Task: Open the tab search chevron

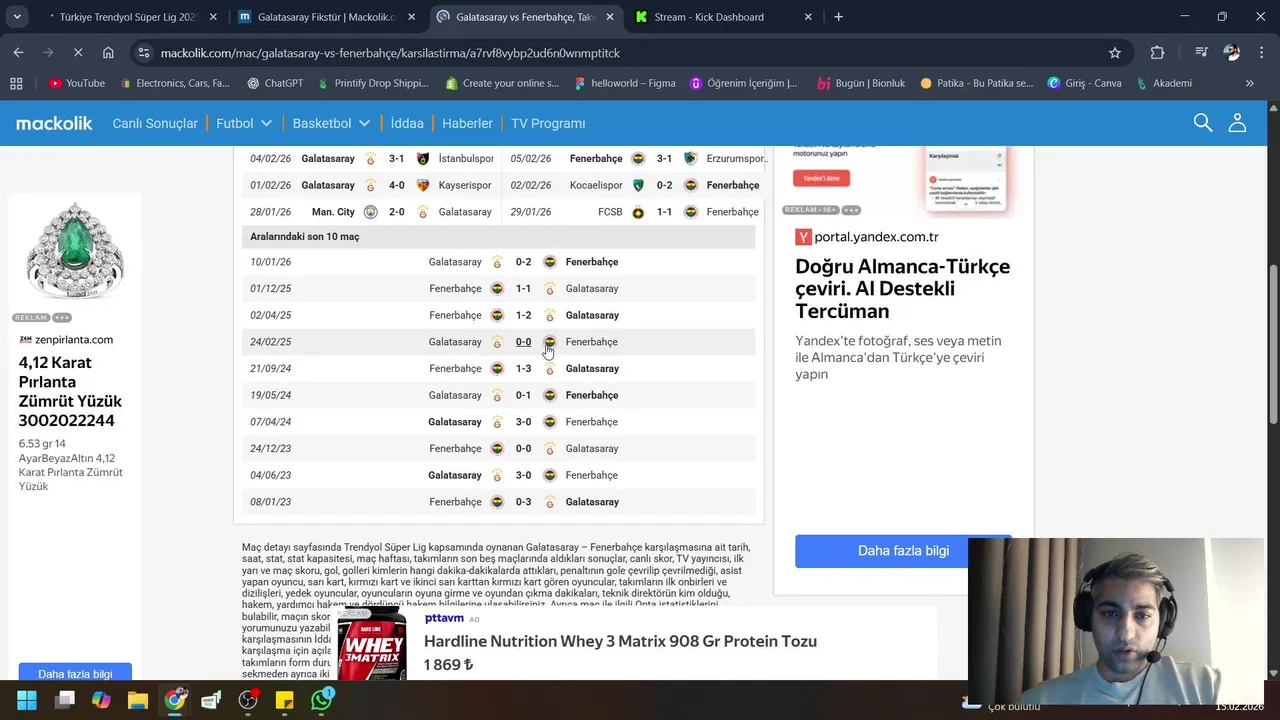Action: [17, 17]
